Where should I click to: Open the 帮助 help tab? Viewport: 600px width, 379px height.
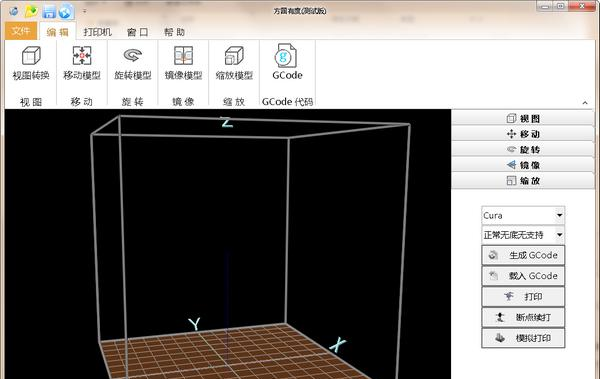[174, 32]
